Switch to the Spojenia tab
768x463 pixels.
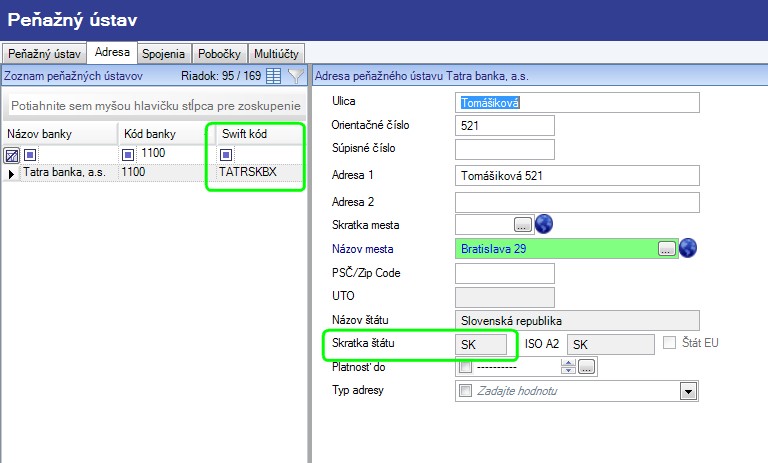pos(162,53)
